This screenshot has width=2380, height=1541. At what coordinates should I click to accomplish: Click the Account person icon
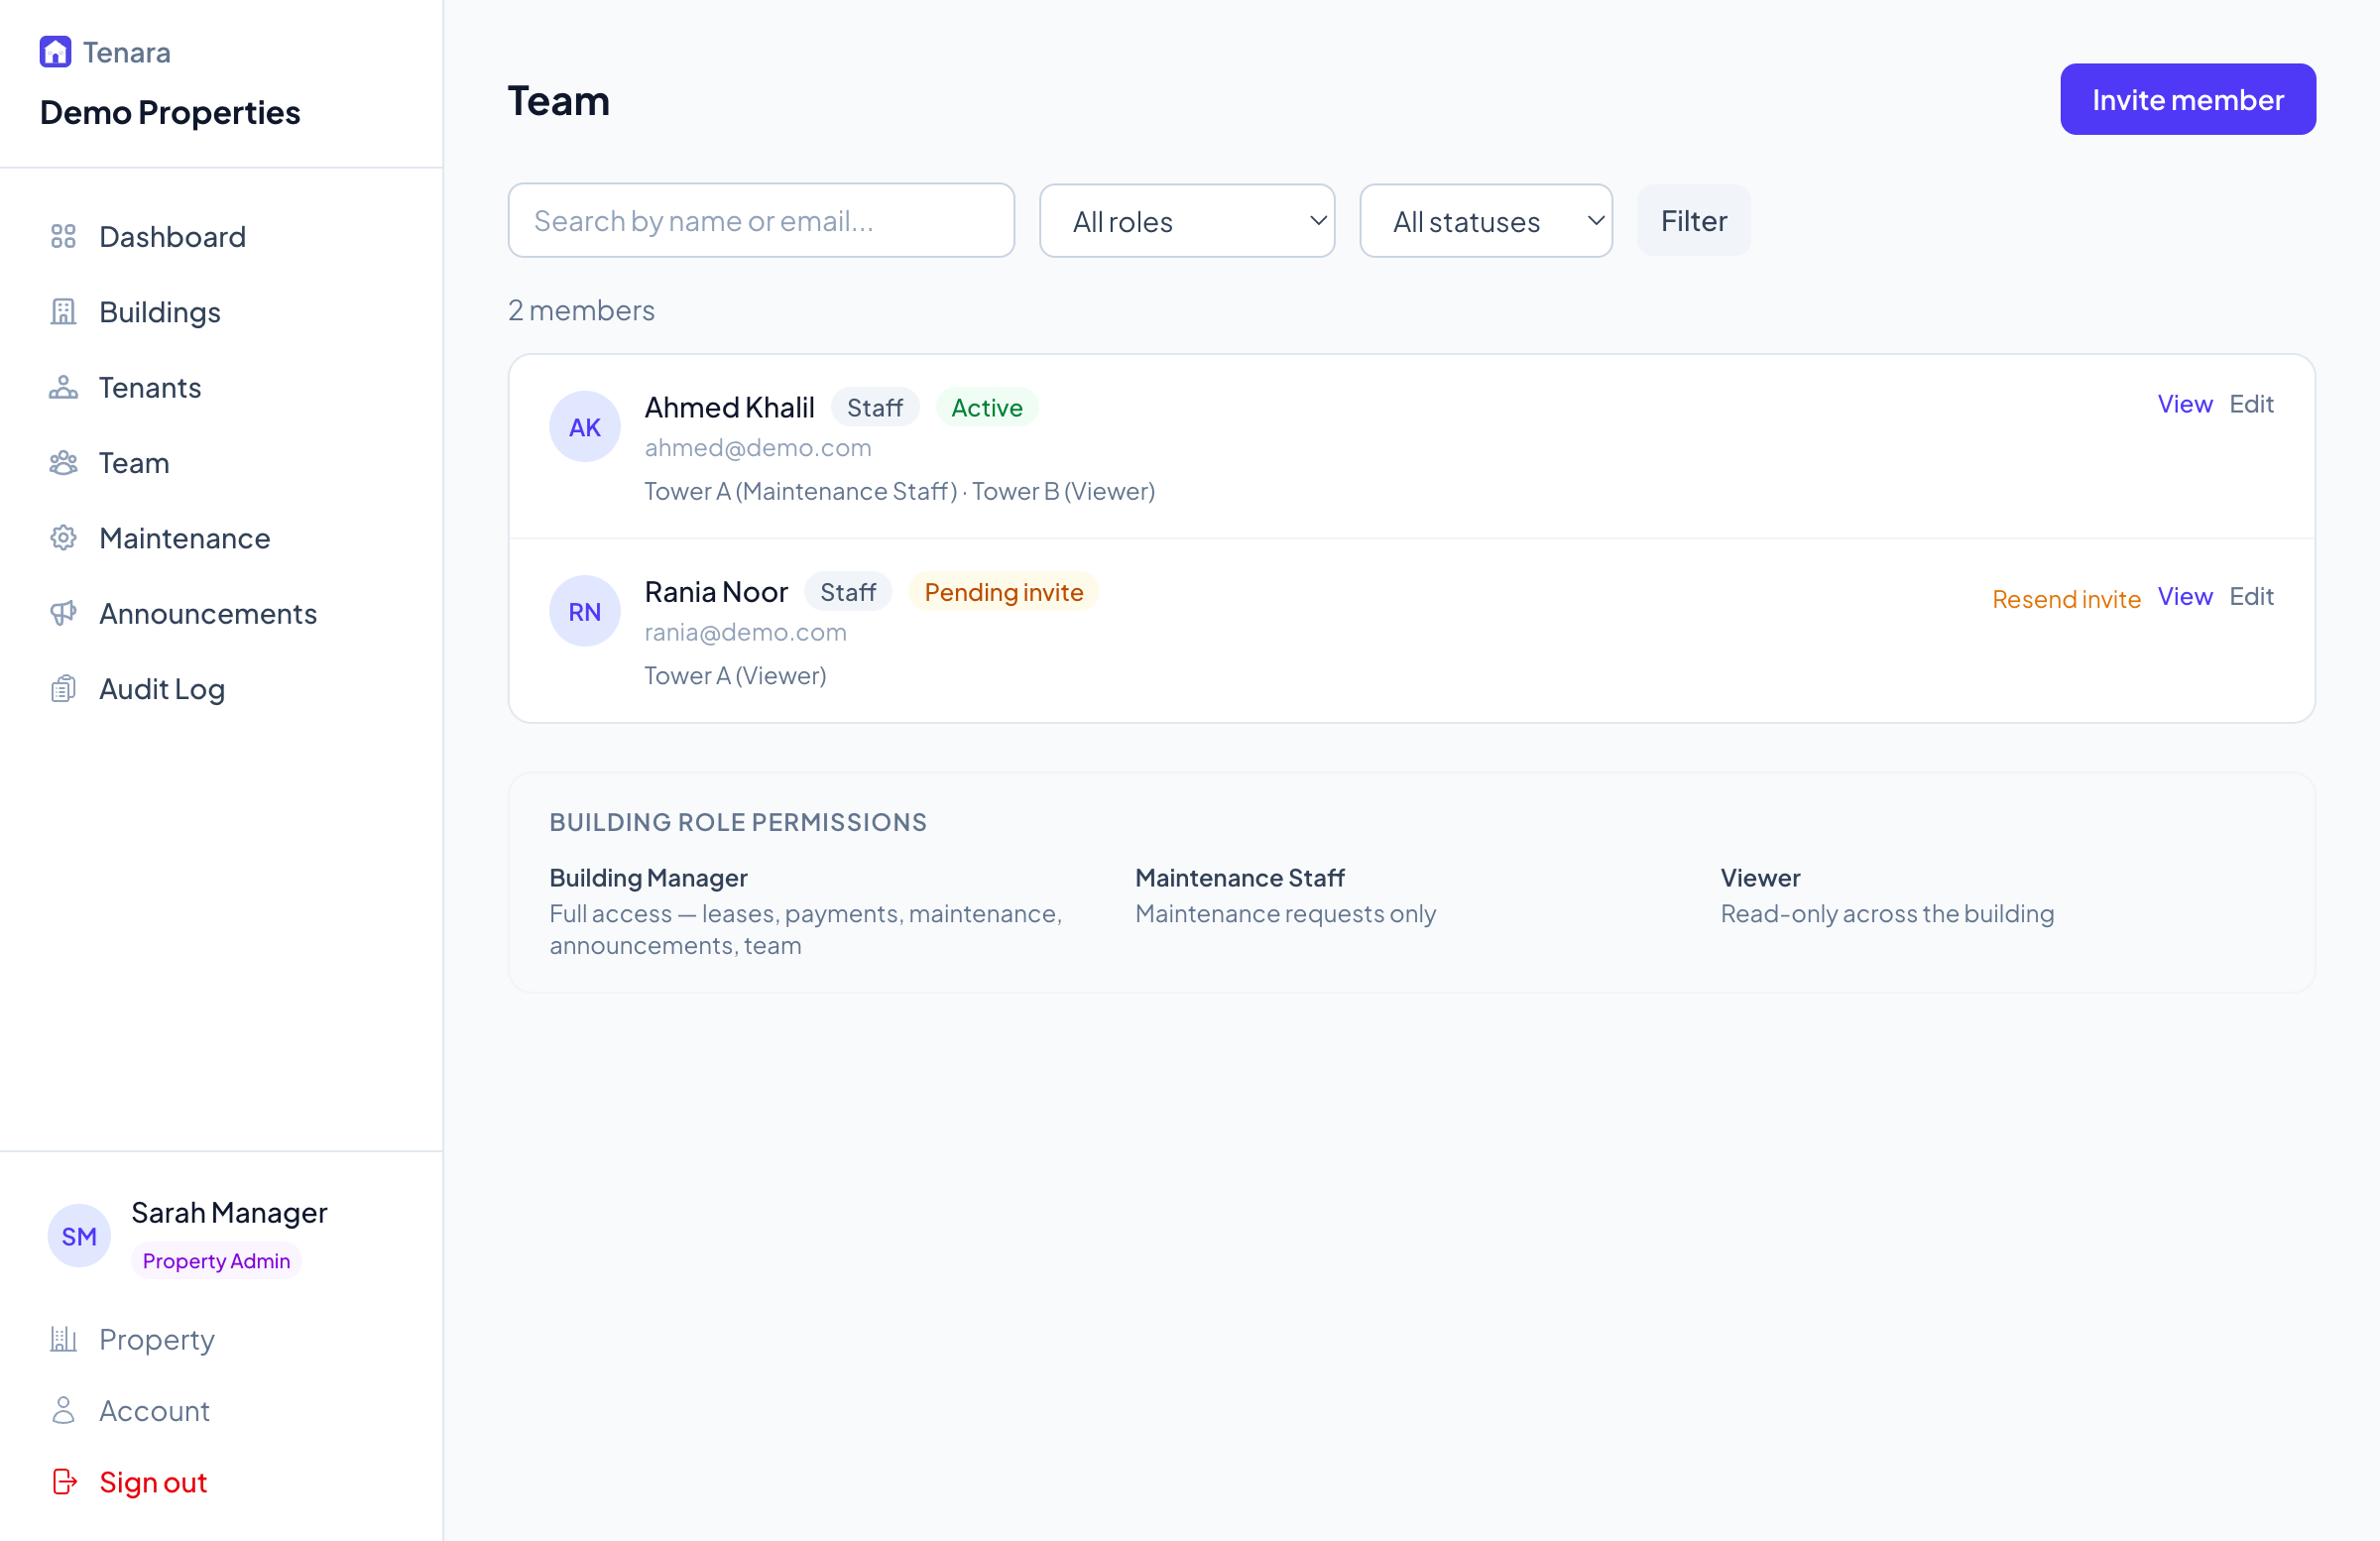point(64,1410)
